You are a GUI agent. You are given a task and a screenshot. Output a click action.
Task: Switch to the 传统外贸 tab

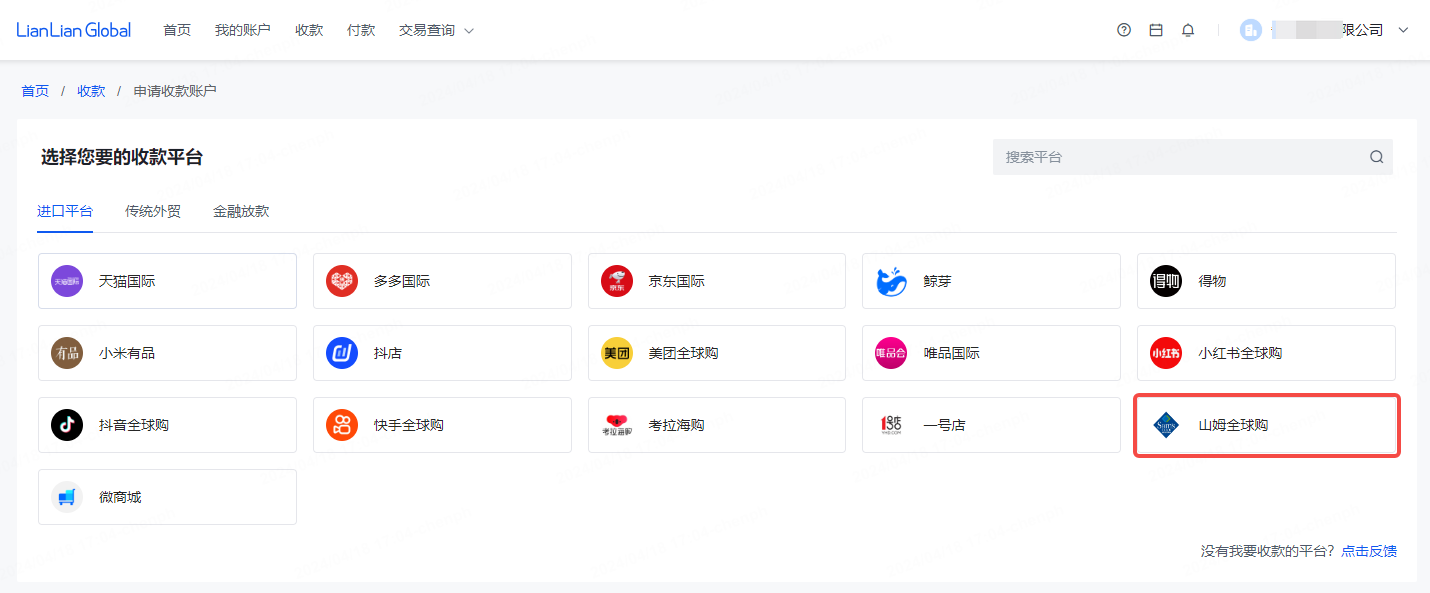tap(153, 211)
